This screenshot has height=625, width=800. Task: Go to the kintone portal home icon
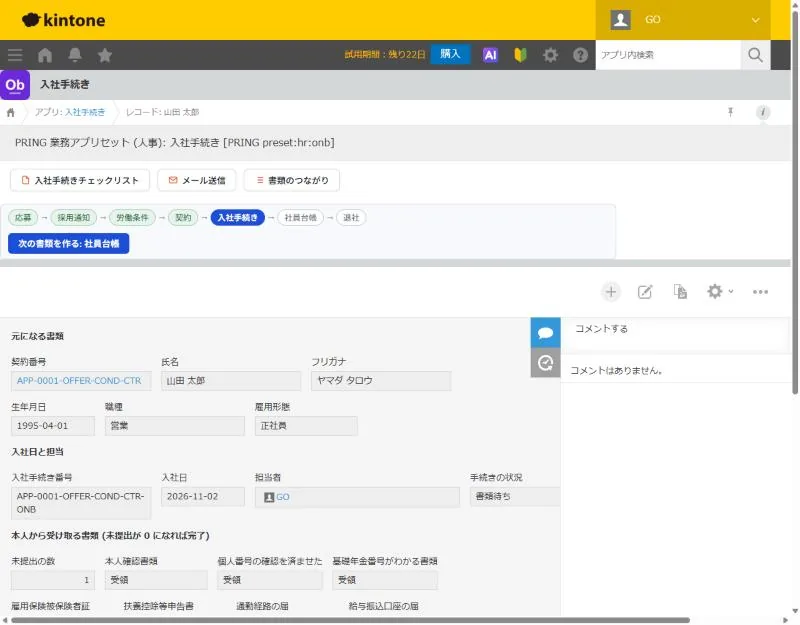pyautogui.click(x=45, y=55)
